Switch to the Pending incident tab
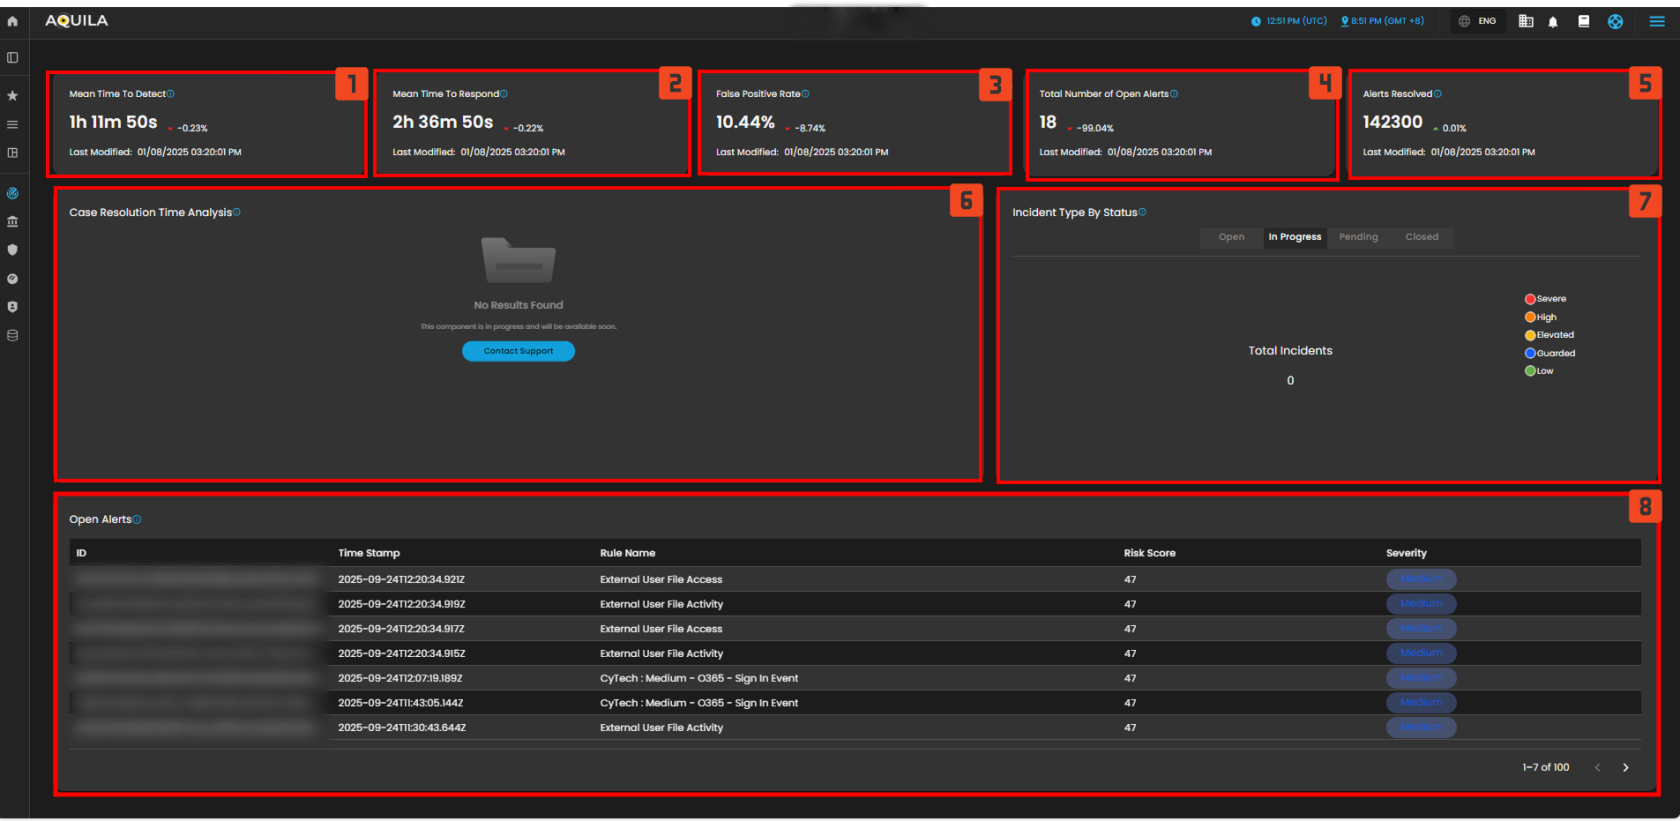This screenshot has width=1680, height=821. click(1358, 237)
